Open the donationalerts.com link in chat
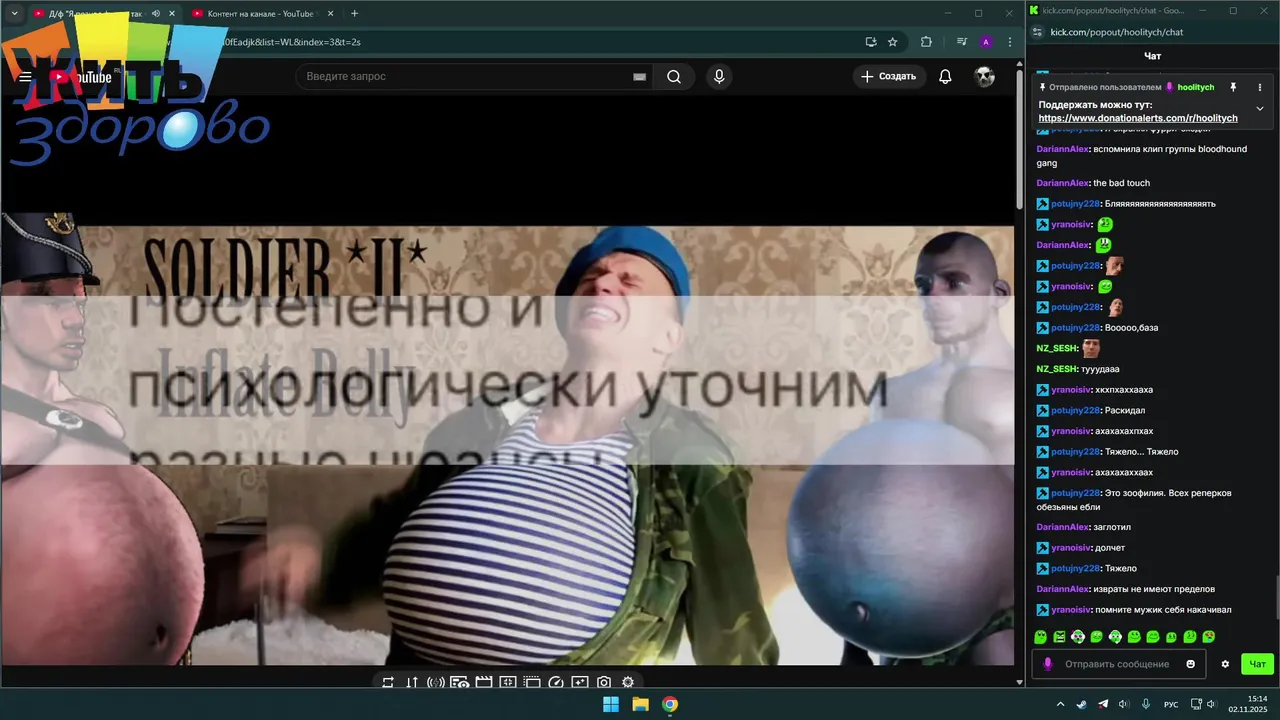Viewport: 1280px width, 720px height. coord(1138,118)
